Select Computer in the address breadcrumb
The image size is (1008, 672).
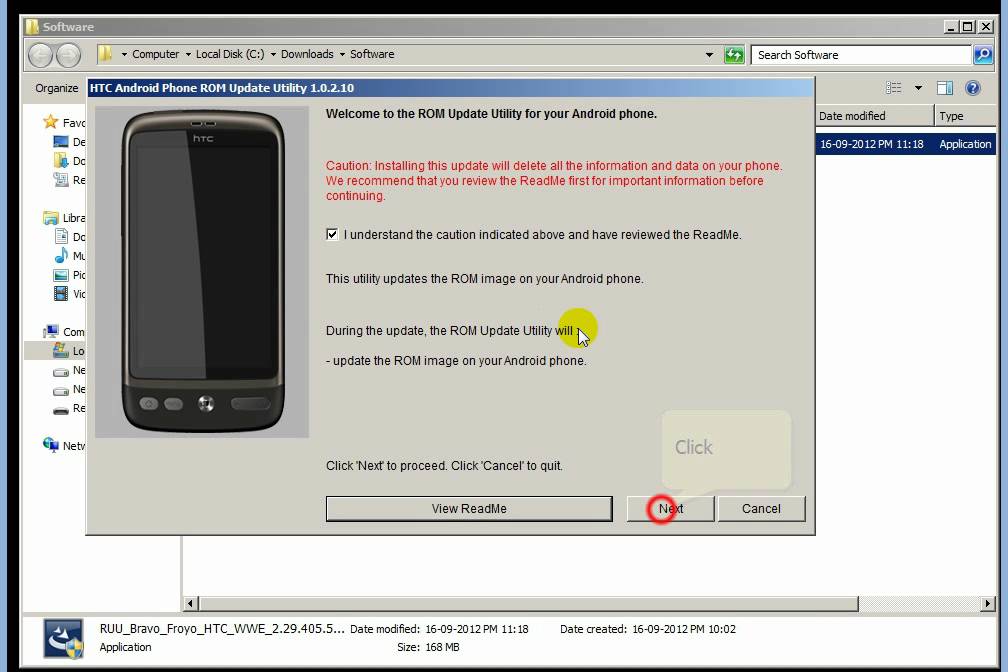(156, 55)
